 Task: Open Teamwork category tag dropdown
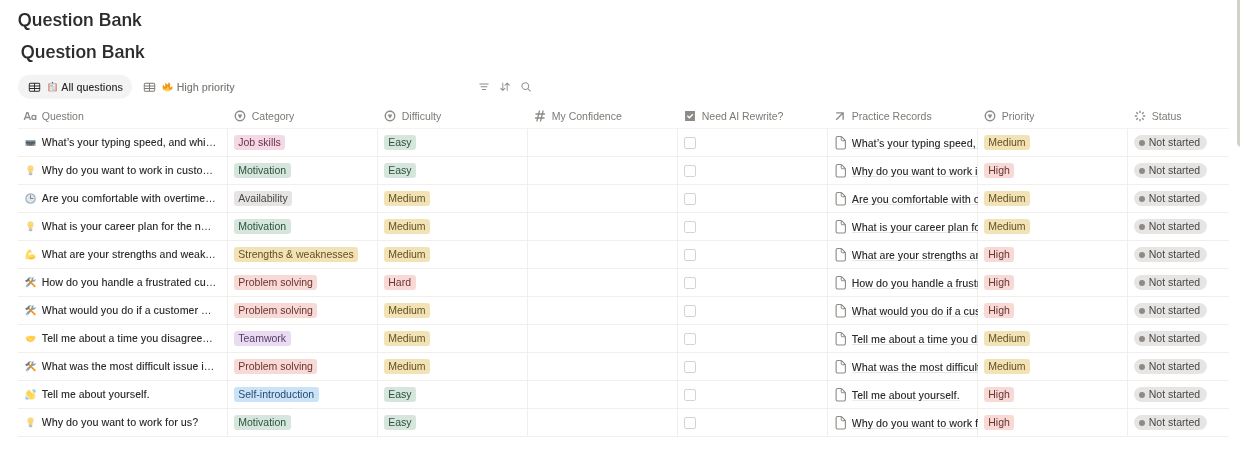pos(262,339)
